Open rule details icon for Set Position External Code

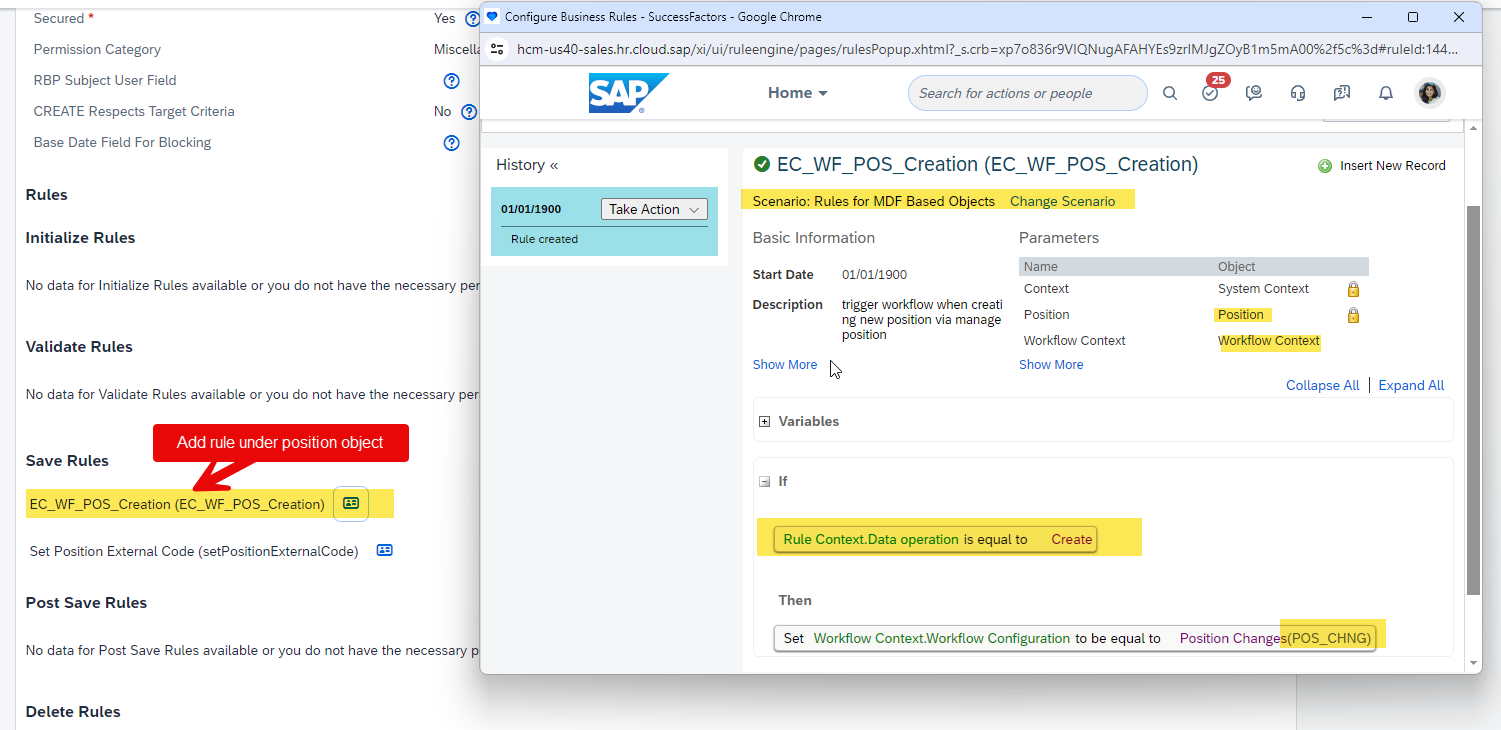(385, 550)
